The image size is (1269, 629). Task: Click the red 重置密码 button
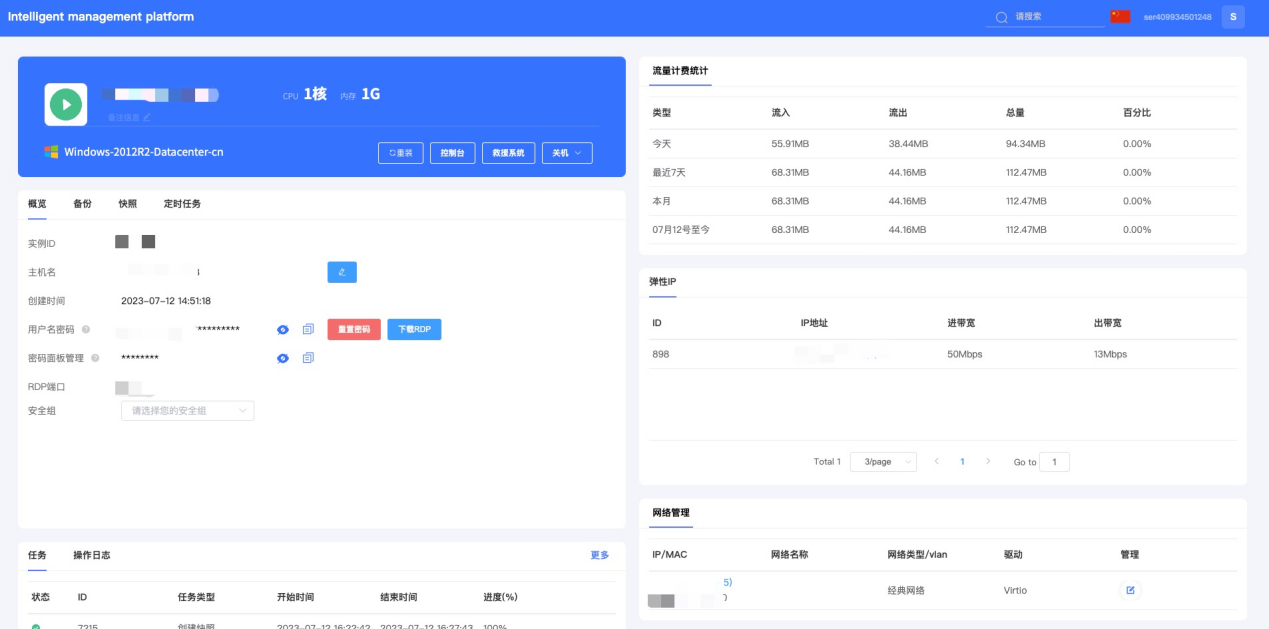(x=354, y=329)
